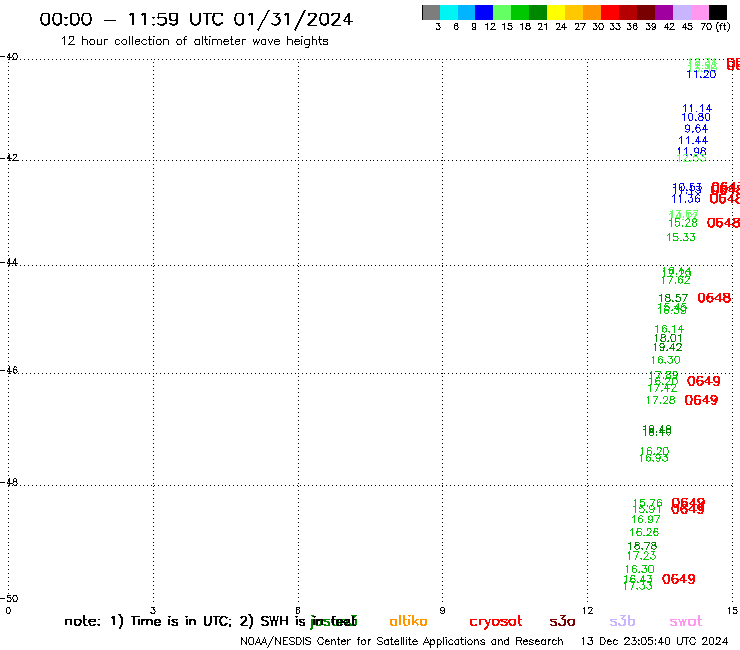740x650 pixels.
Task: Click the red time stamp 0648 beside 15.28
Action: click(x=723, y=223)
